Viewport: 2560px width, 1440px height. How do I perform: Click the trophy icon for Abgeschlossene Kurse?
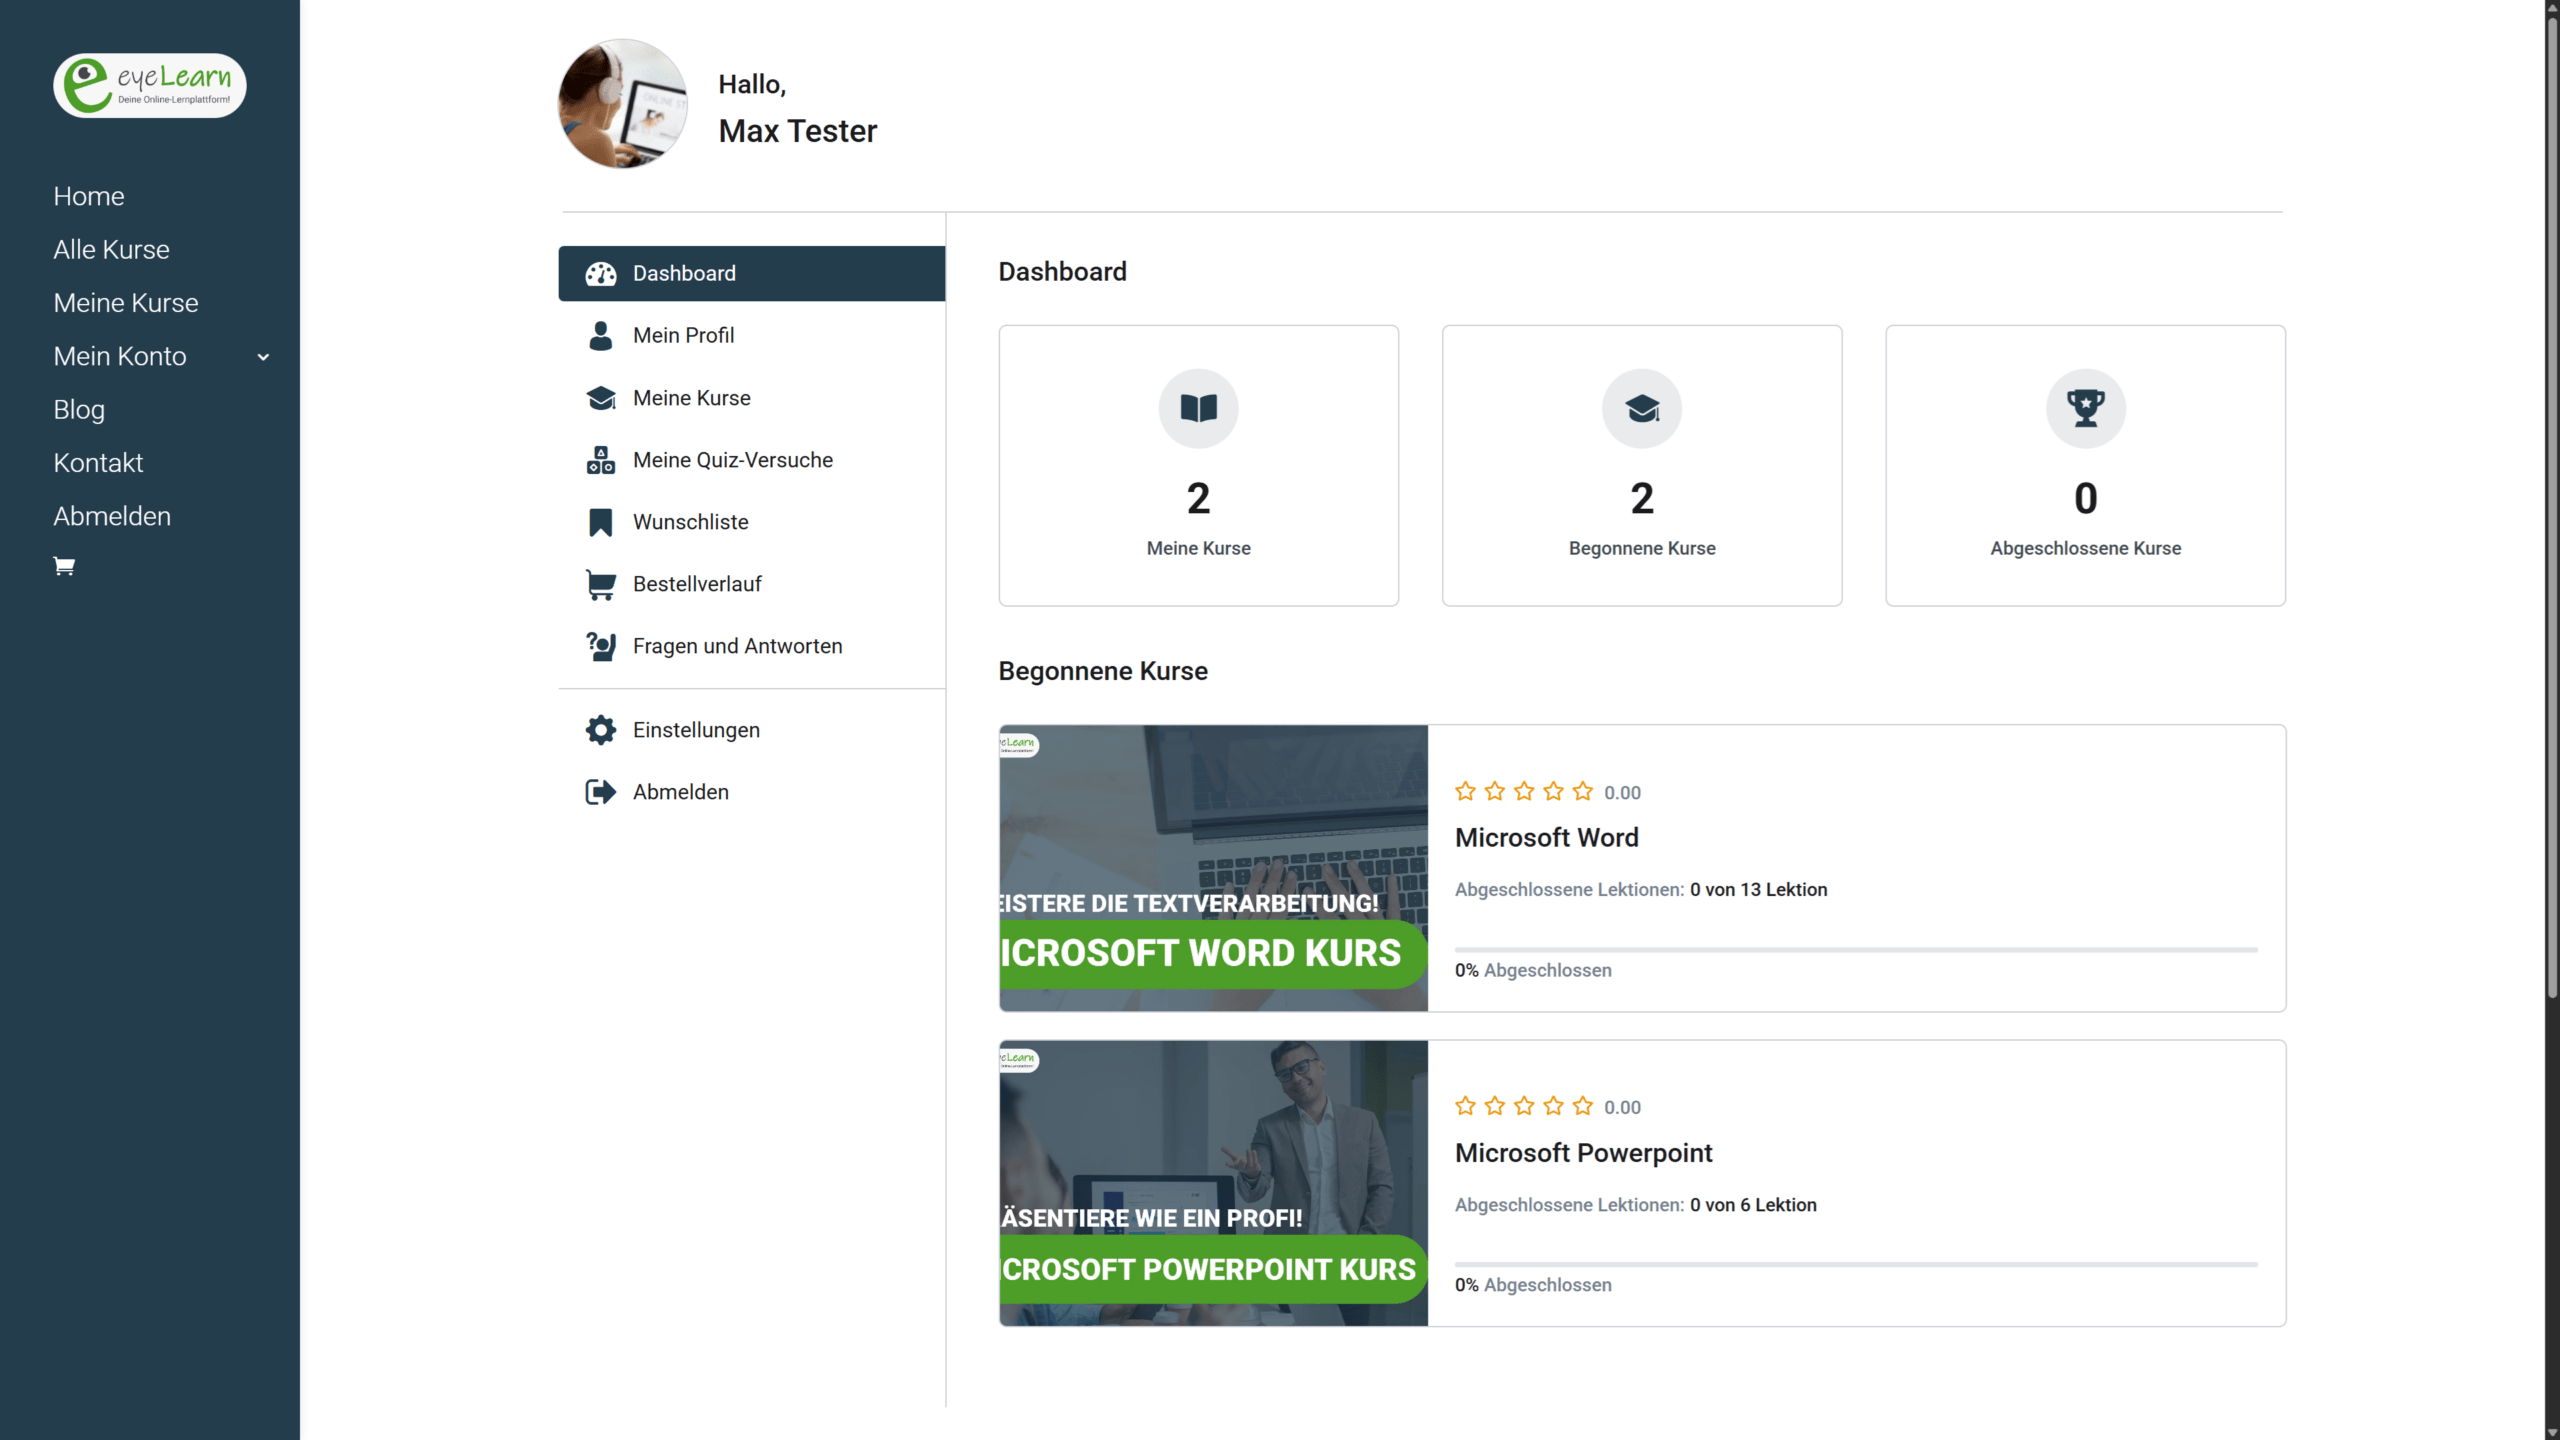pyautogui.click(x=2085, y=408)
